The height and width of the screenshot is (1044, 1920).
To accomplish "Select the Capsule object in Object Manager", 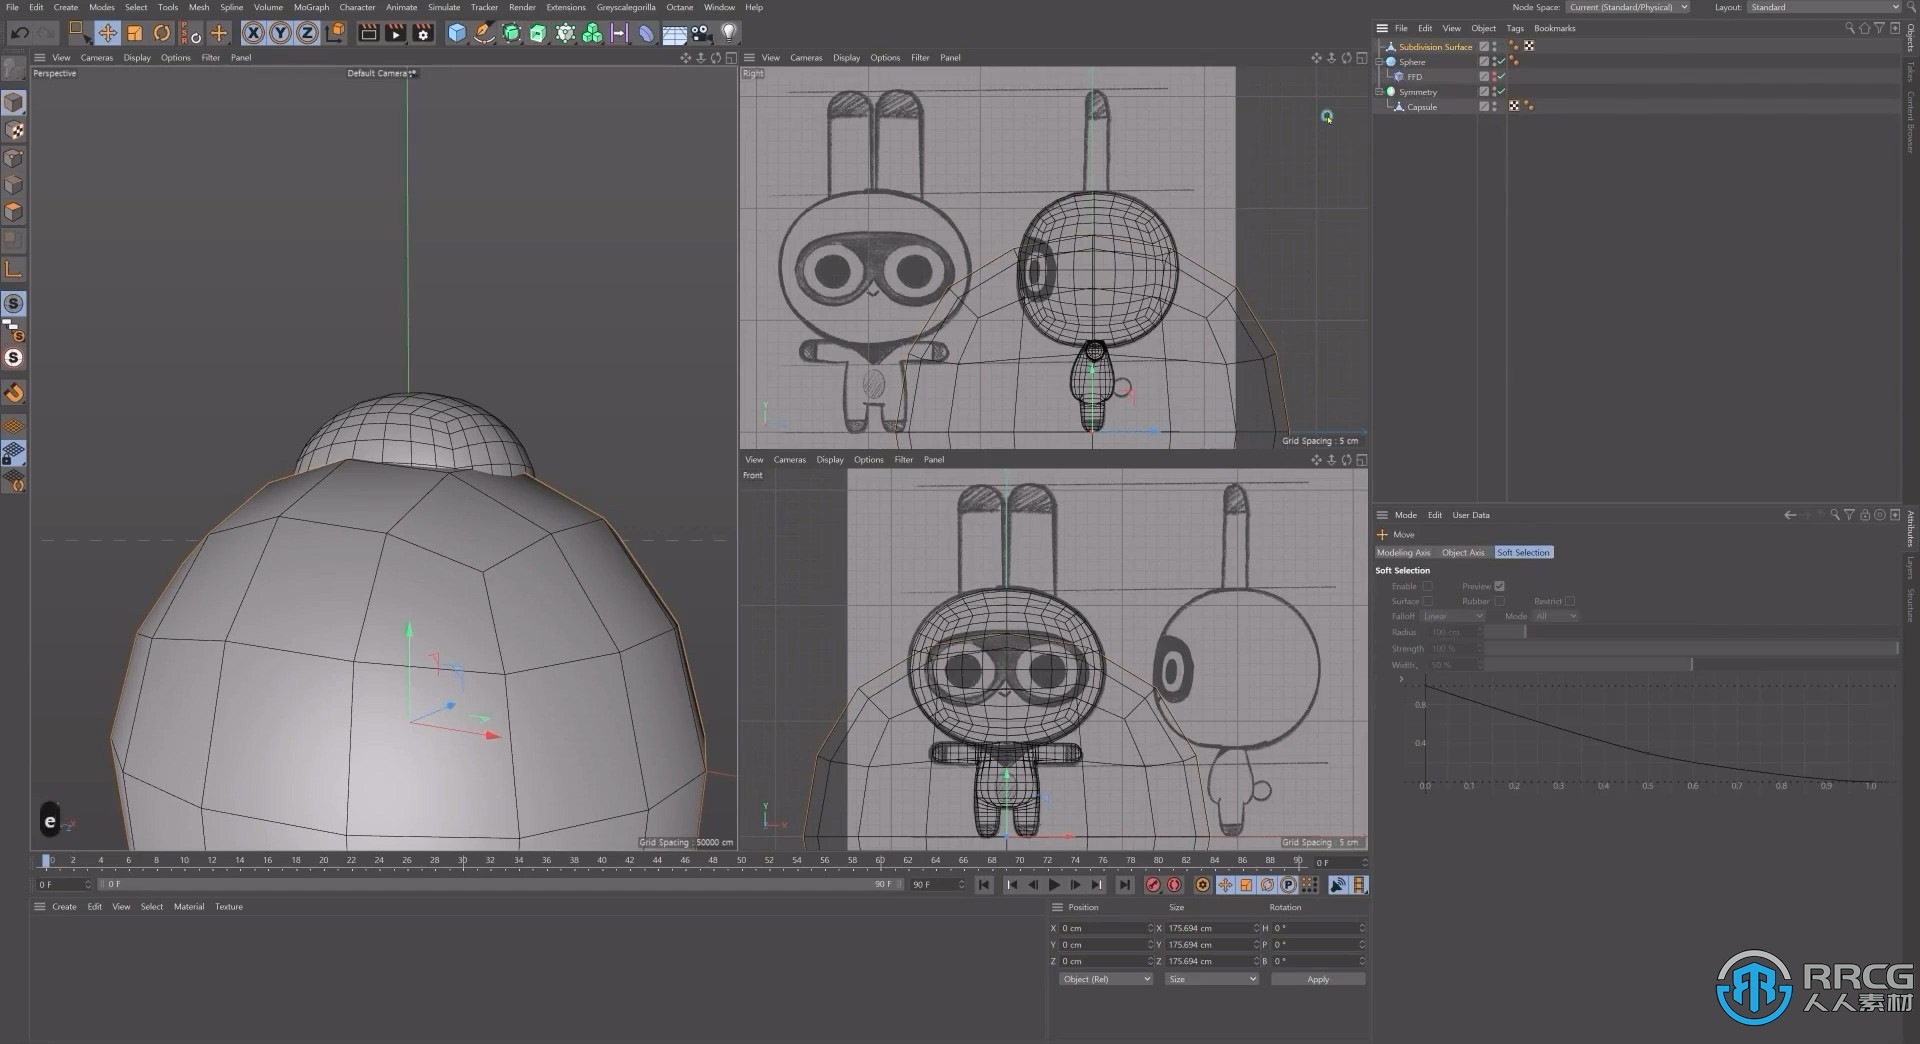I will [1422, 107].
